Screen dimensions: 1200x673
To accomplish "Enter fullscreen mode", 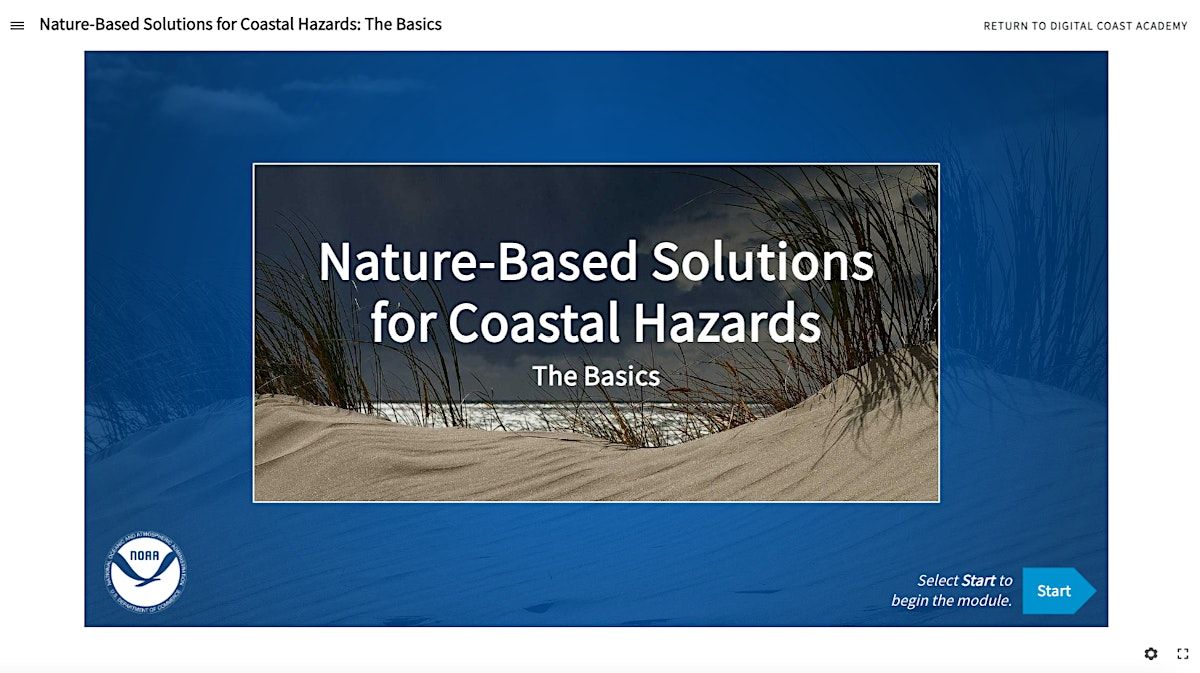I will (1182, 653).
